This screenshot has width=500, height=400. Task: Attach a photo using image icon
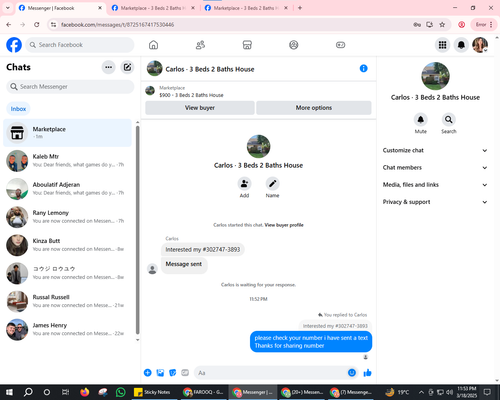(x=160, y=373)
